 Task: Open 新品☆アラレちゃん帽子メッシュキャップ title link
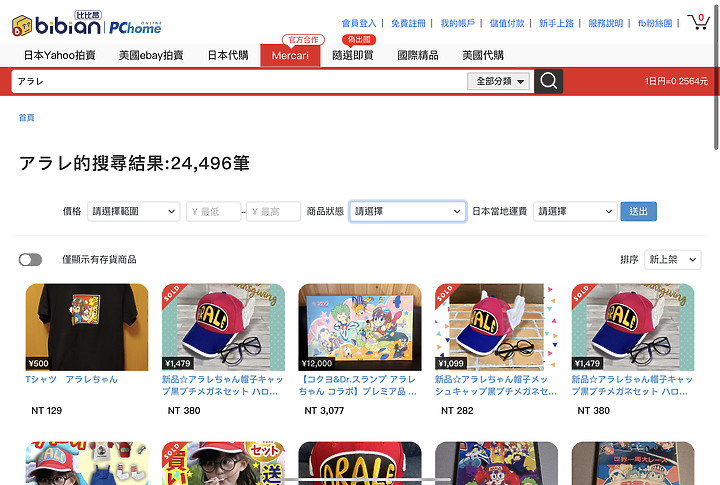496,385
